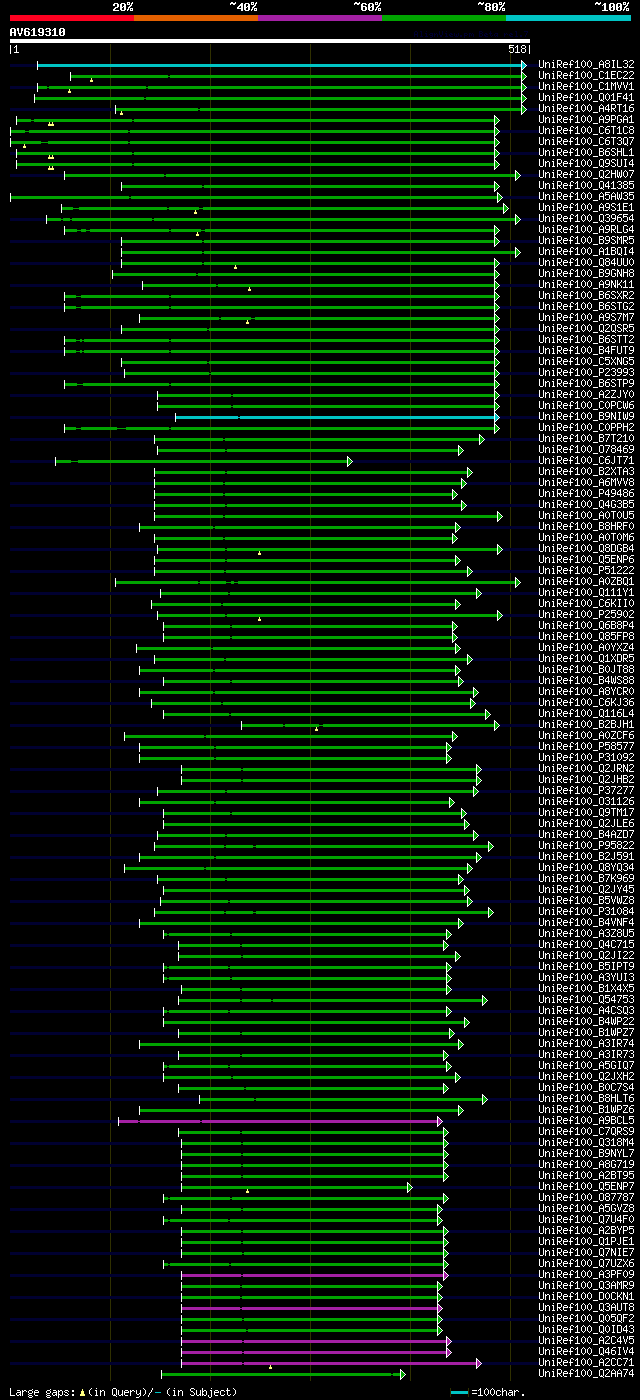Click the green ~80% legend segment
This screenshot has width=640, height=1400.
point(444,18)
